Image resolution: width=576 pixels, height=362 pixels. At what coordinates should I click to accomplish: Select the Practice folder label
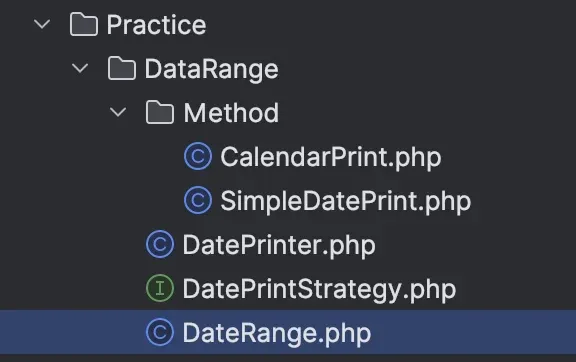(x=156, y=25)
